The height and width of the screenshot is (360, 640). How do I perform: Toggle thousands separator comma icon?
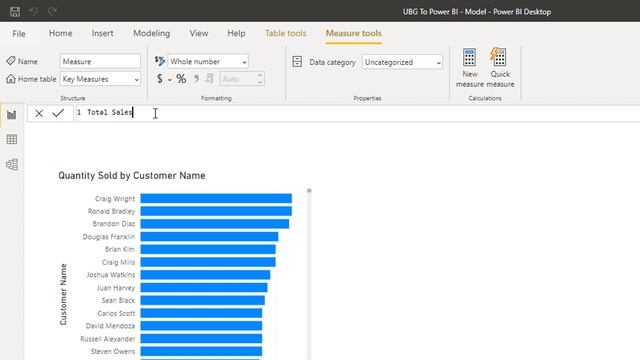196,78
